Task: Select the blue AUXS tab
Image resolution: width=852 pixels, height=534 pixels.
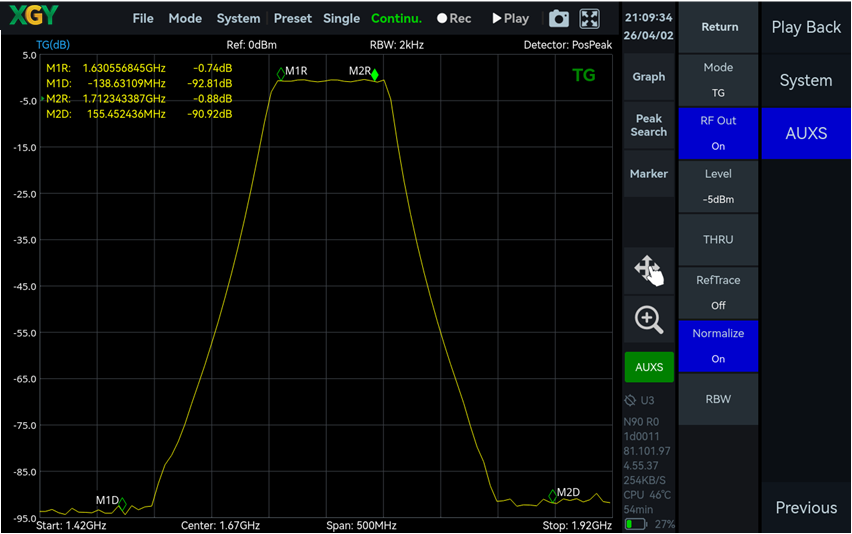Action: pyautogui.click(x=806, y=133)
